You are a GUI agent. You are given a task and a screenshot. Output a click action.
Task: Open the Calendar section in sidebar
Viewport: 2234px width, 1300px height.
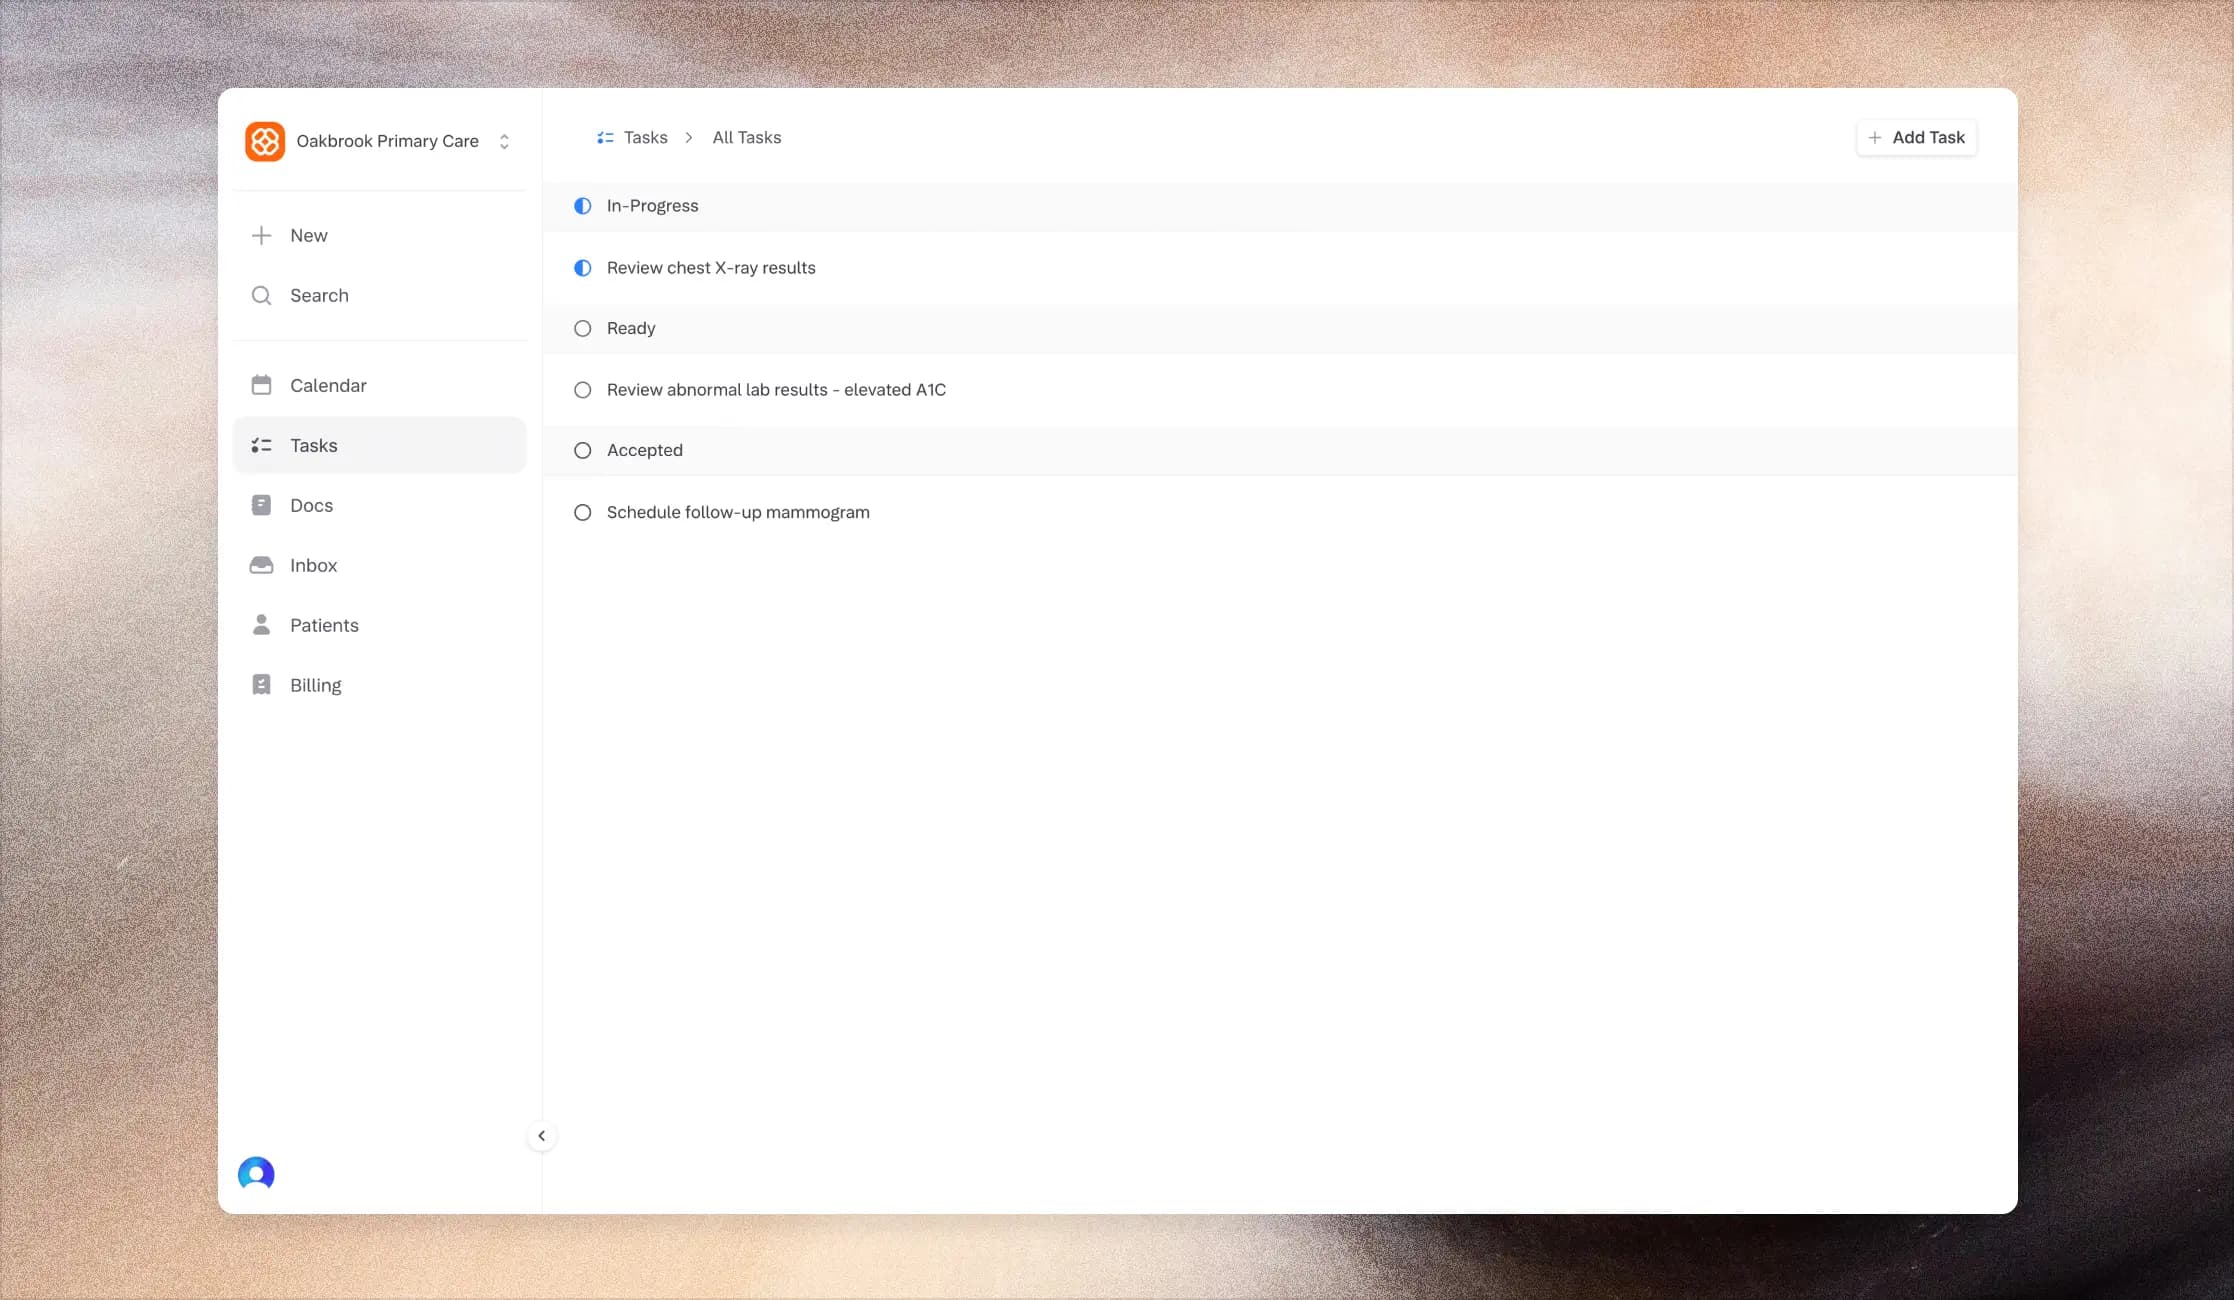point(327,385)
